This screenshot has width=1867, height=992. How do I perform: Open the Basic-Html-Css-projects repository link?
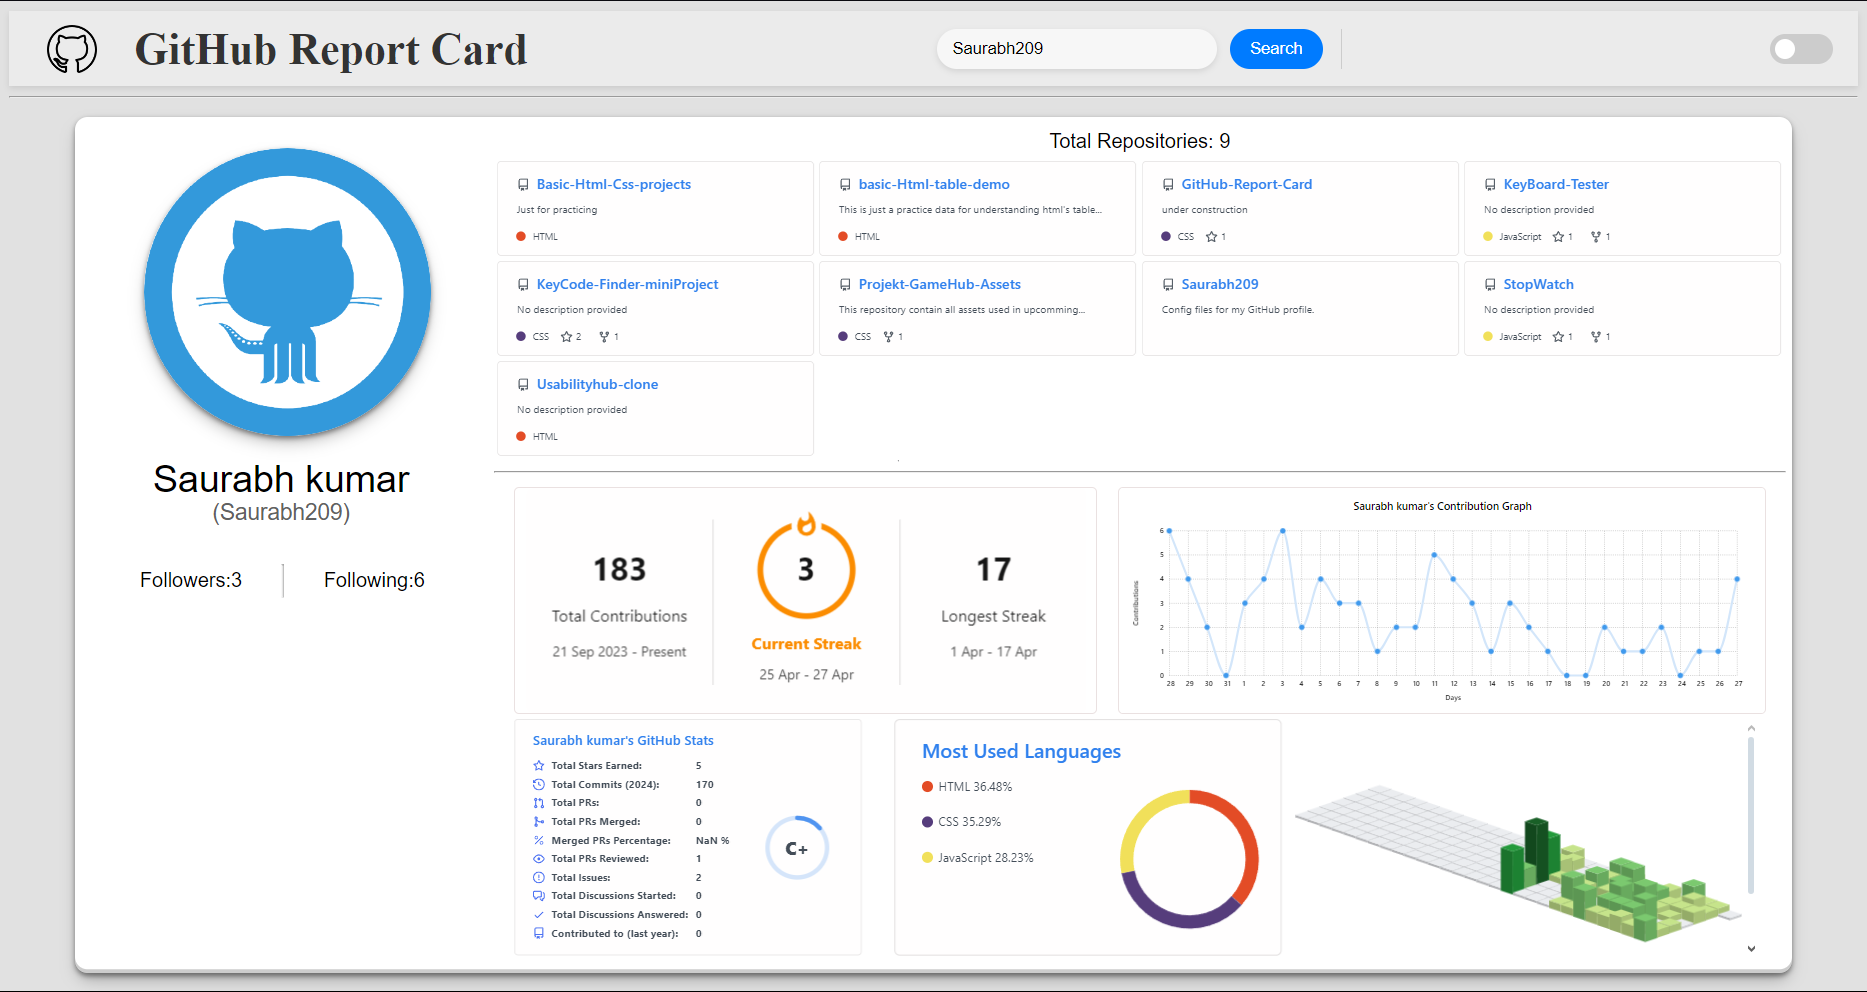tap(613, 185)
